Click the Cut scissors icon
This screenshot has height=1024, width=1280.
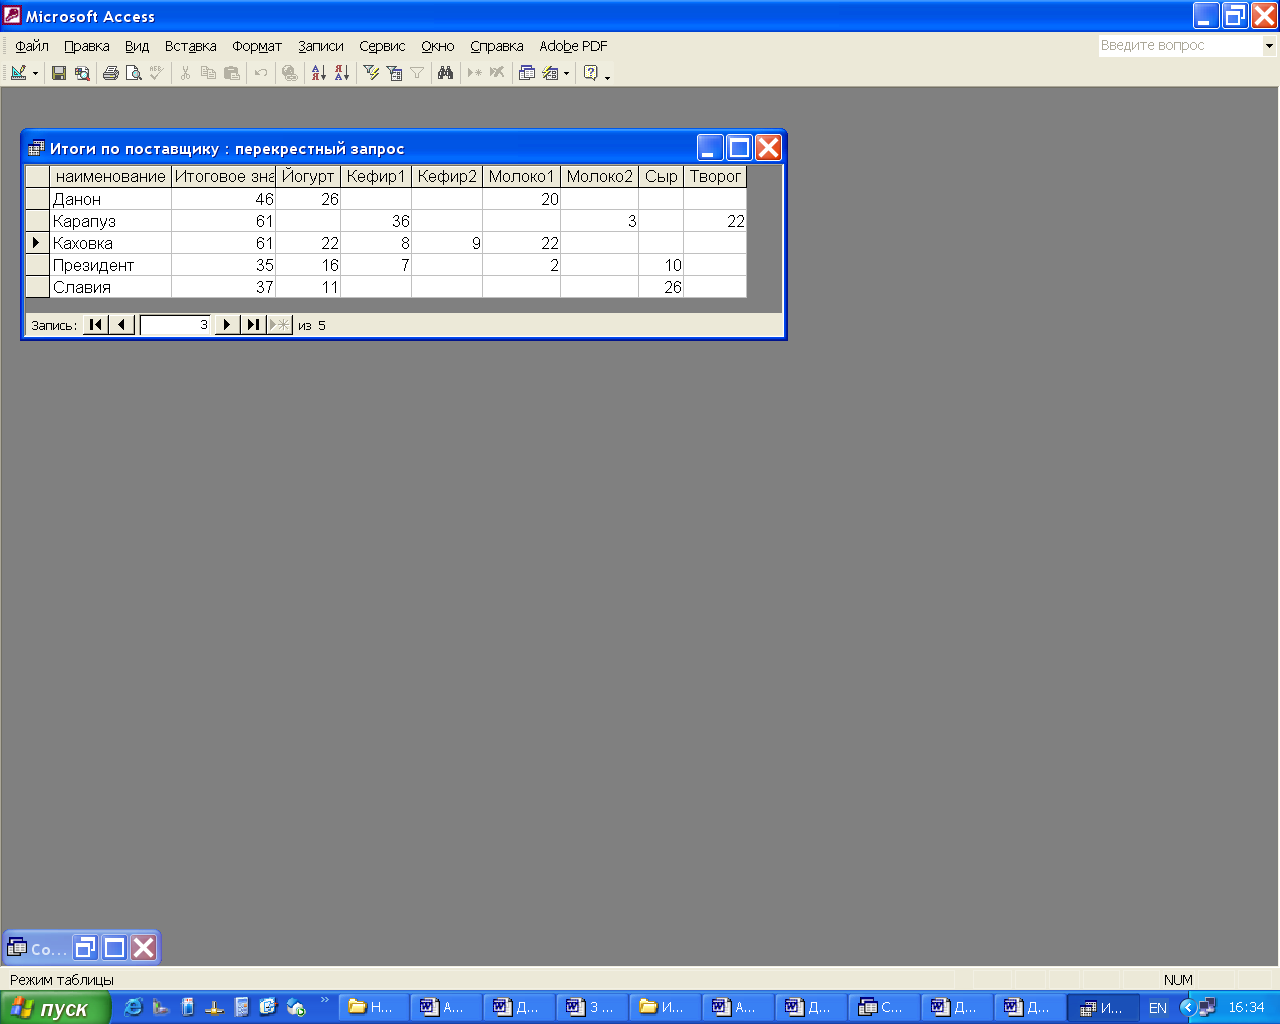185,73
